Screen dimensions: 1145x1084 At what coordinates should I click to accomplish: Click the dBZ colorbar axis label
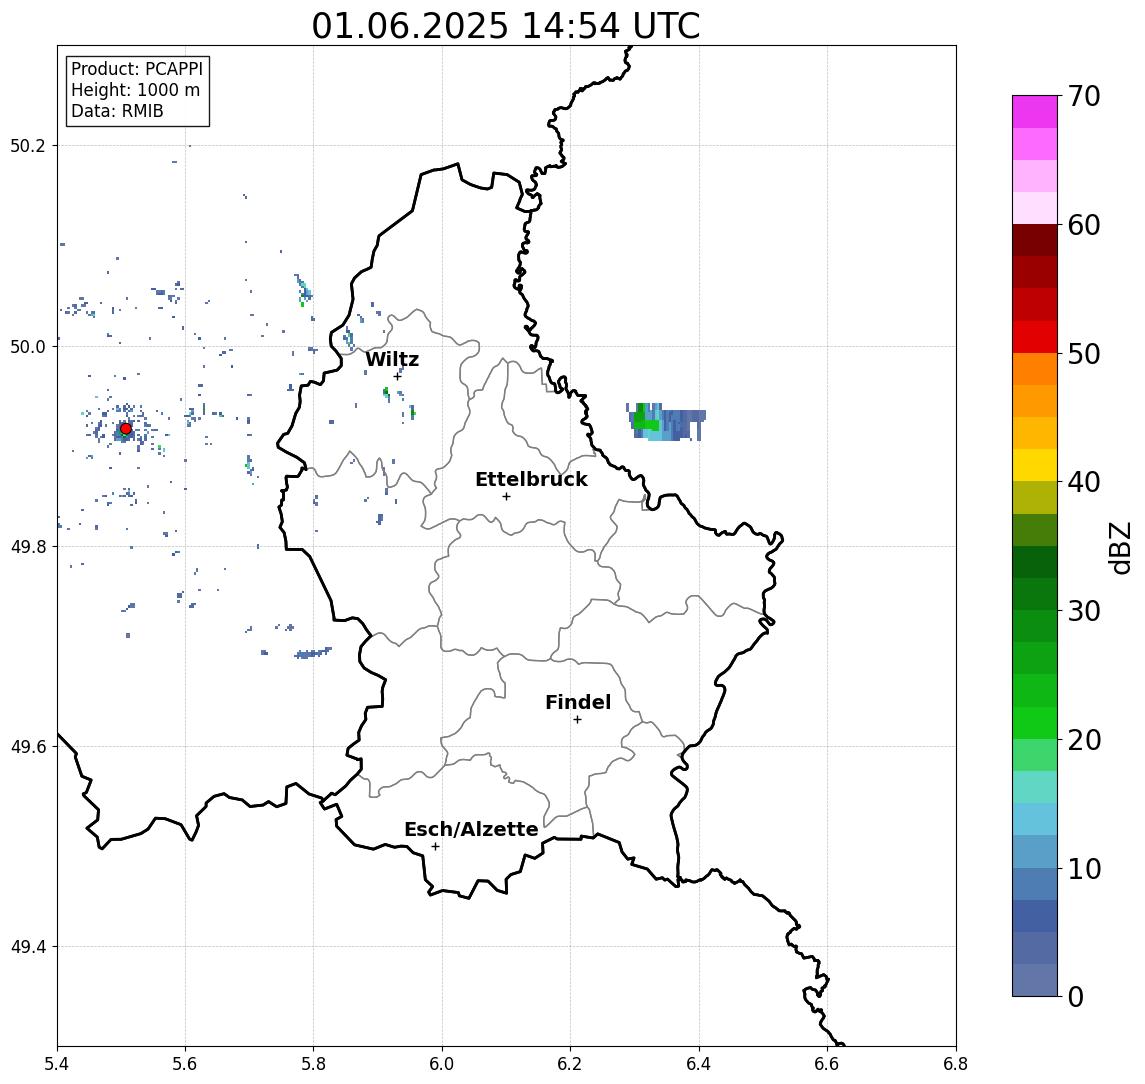(1120, 548)
